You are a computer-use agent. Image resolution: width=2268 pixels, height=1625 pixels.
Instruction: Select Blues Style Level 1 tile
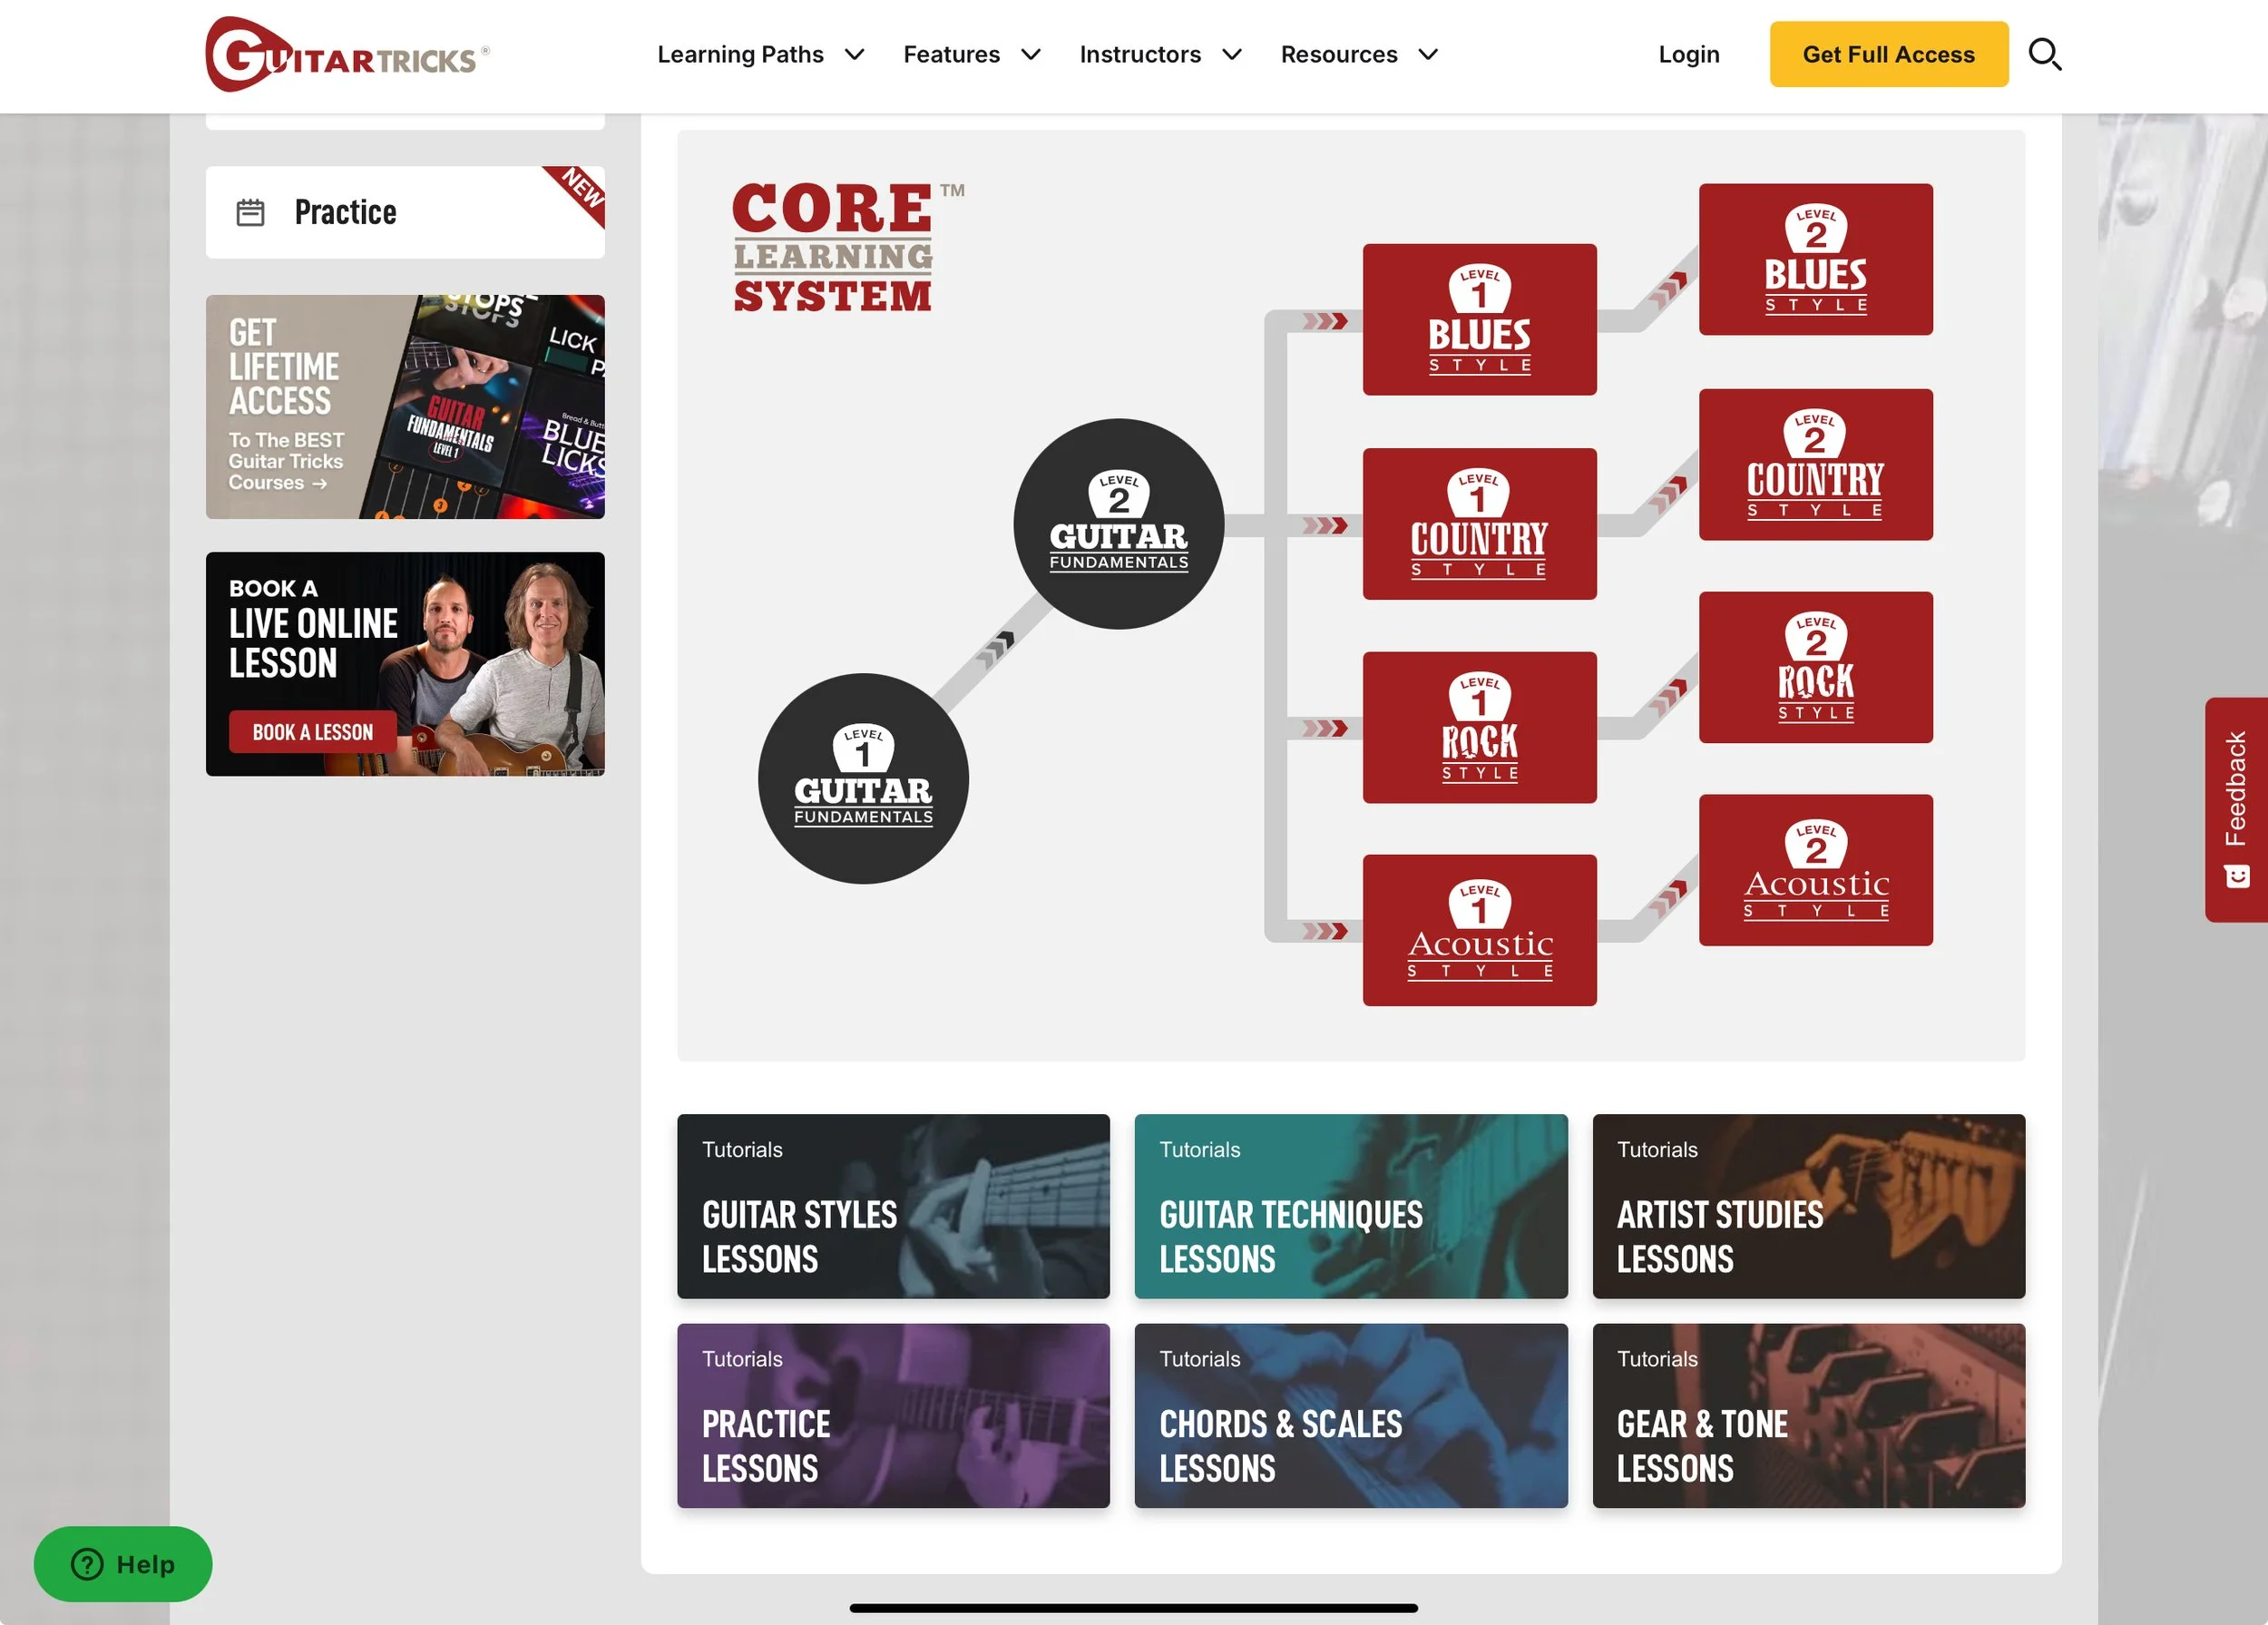click(1479, 319)
